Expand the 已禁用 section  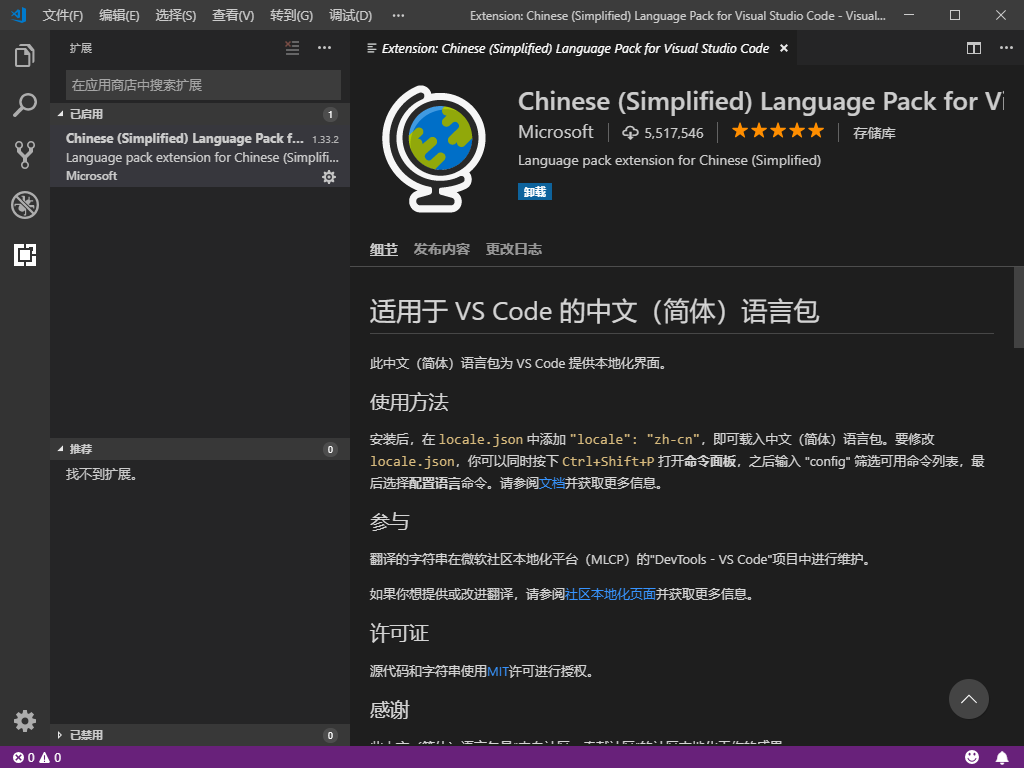tap(85, 735)
